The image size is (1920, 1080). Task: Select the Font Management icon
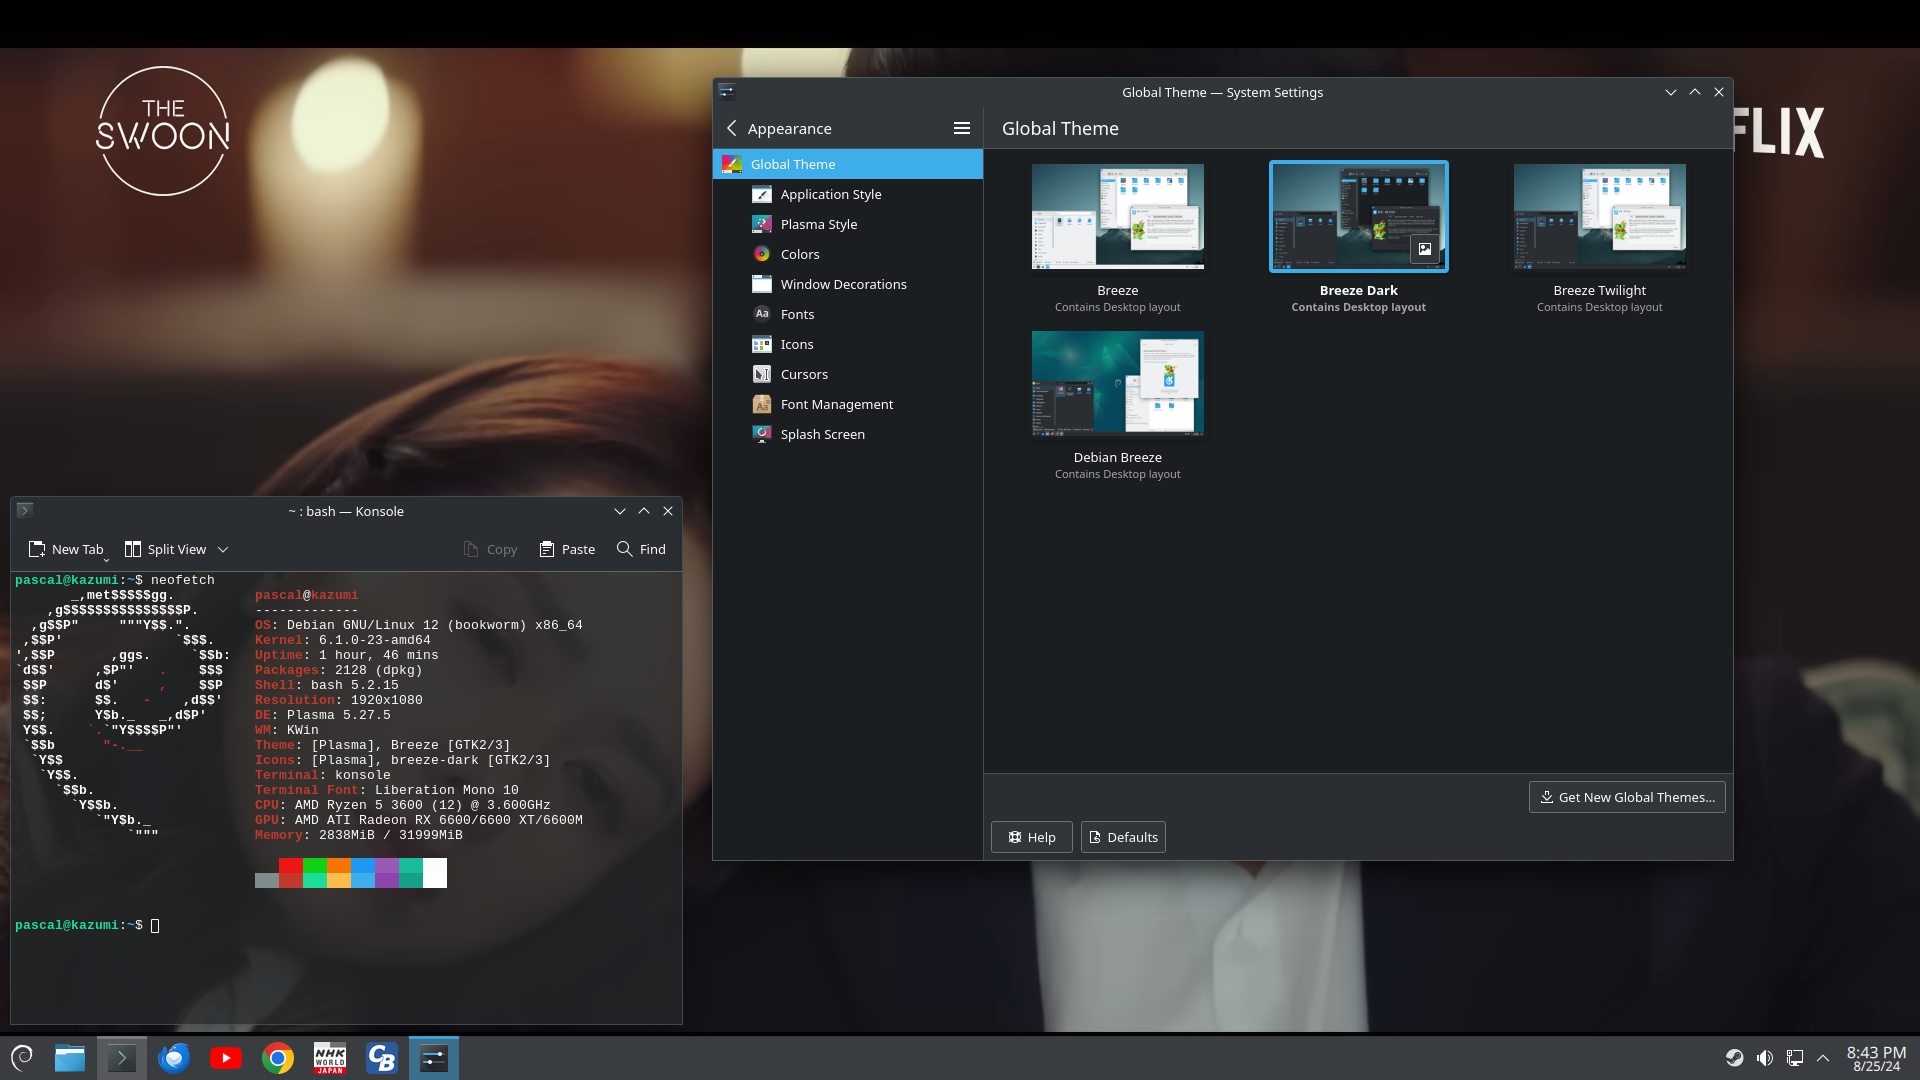click(x=761, y=404)
